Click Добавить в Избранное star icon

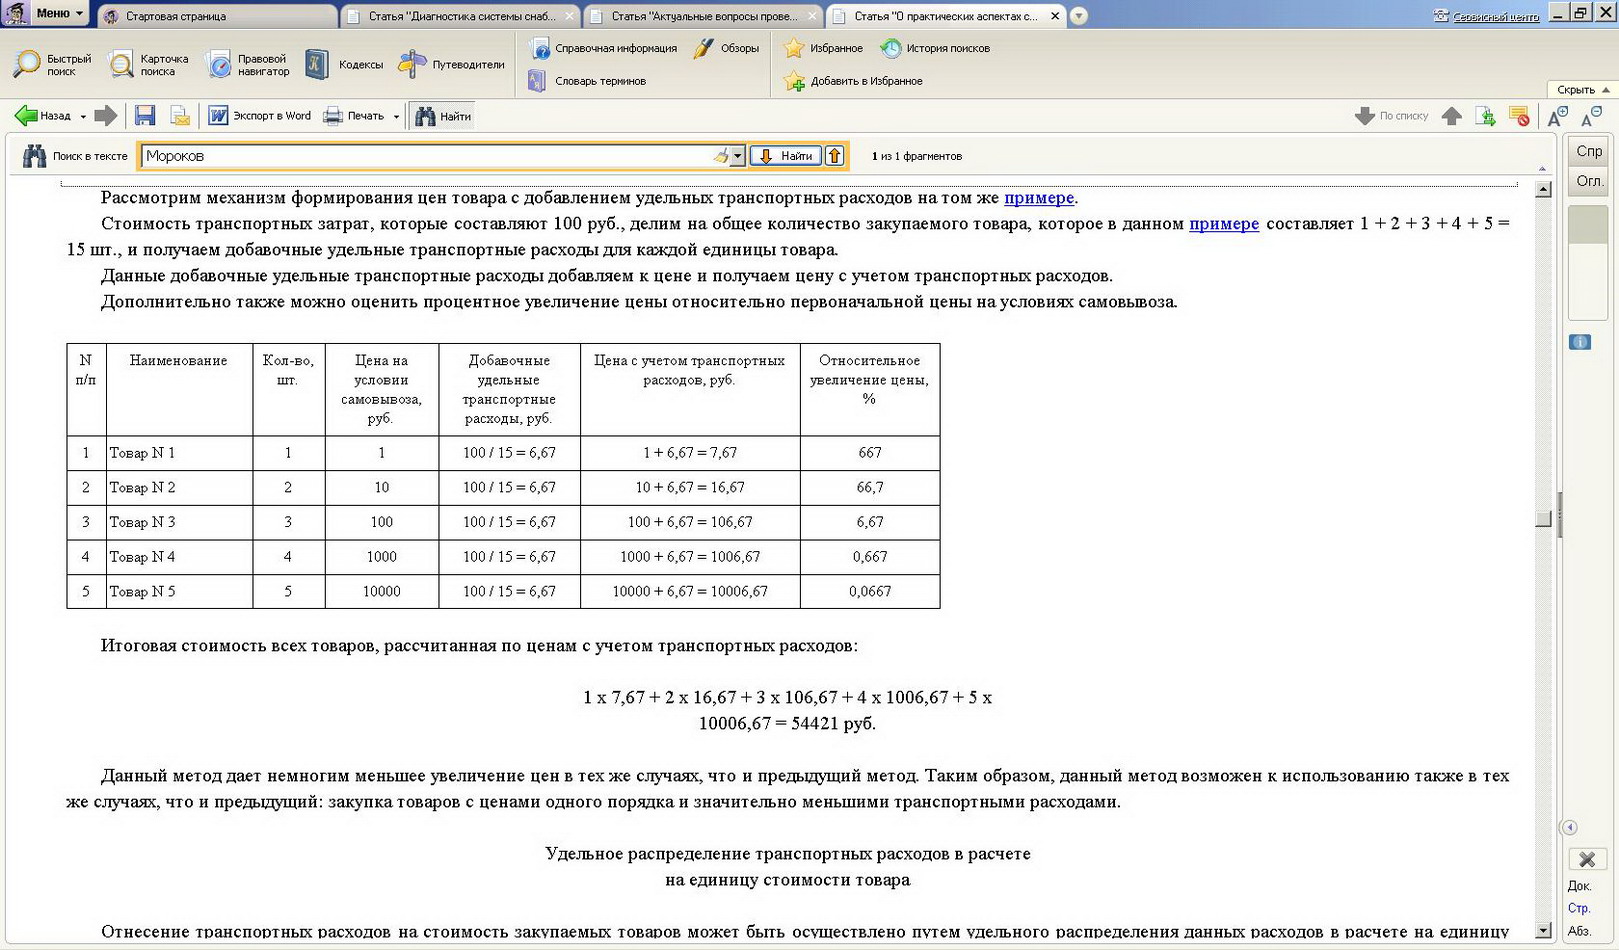click(795, 81)
